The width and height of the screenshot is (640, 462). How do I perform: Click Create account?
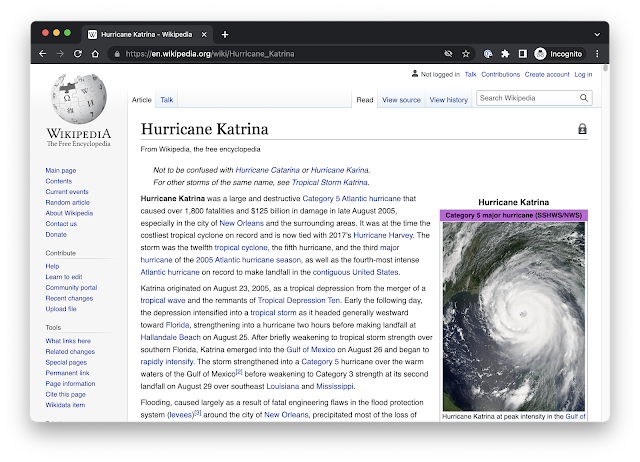pos(547,74)
